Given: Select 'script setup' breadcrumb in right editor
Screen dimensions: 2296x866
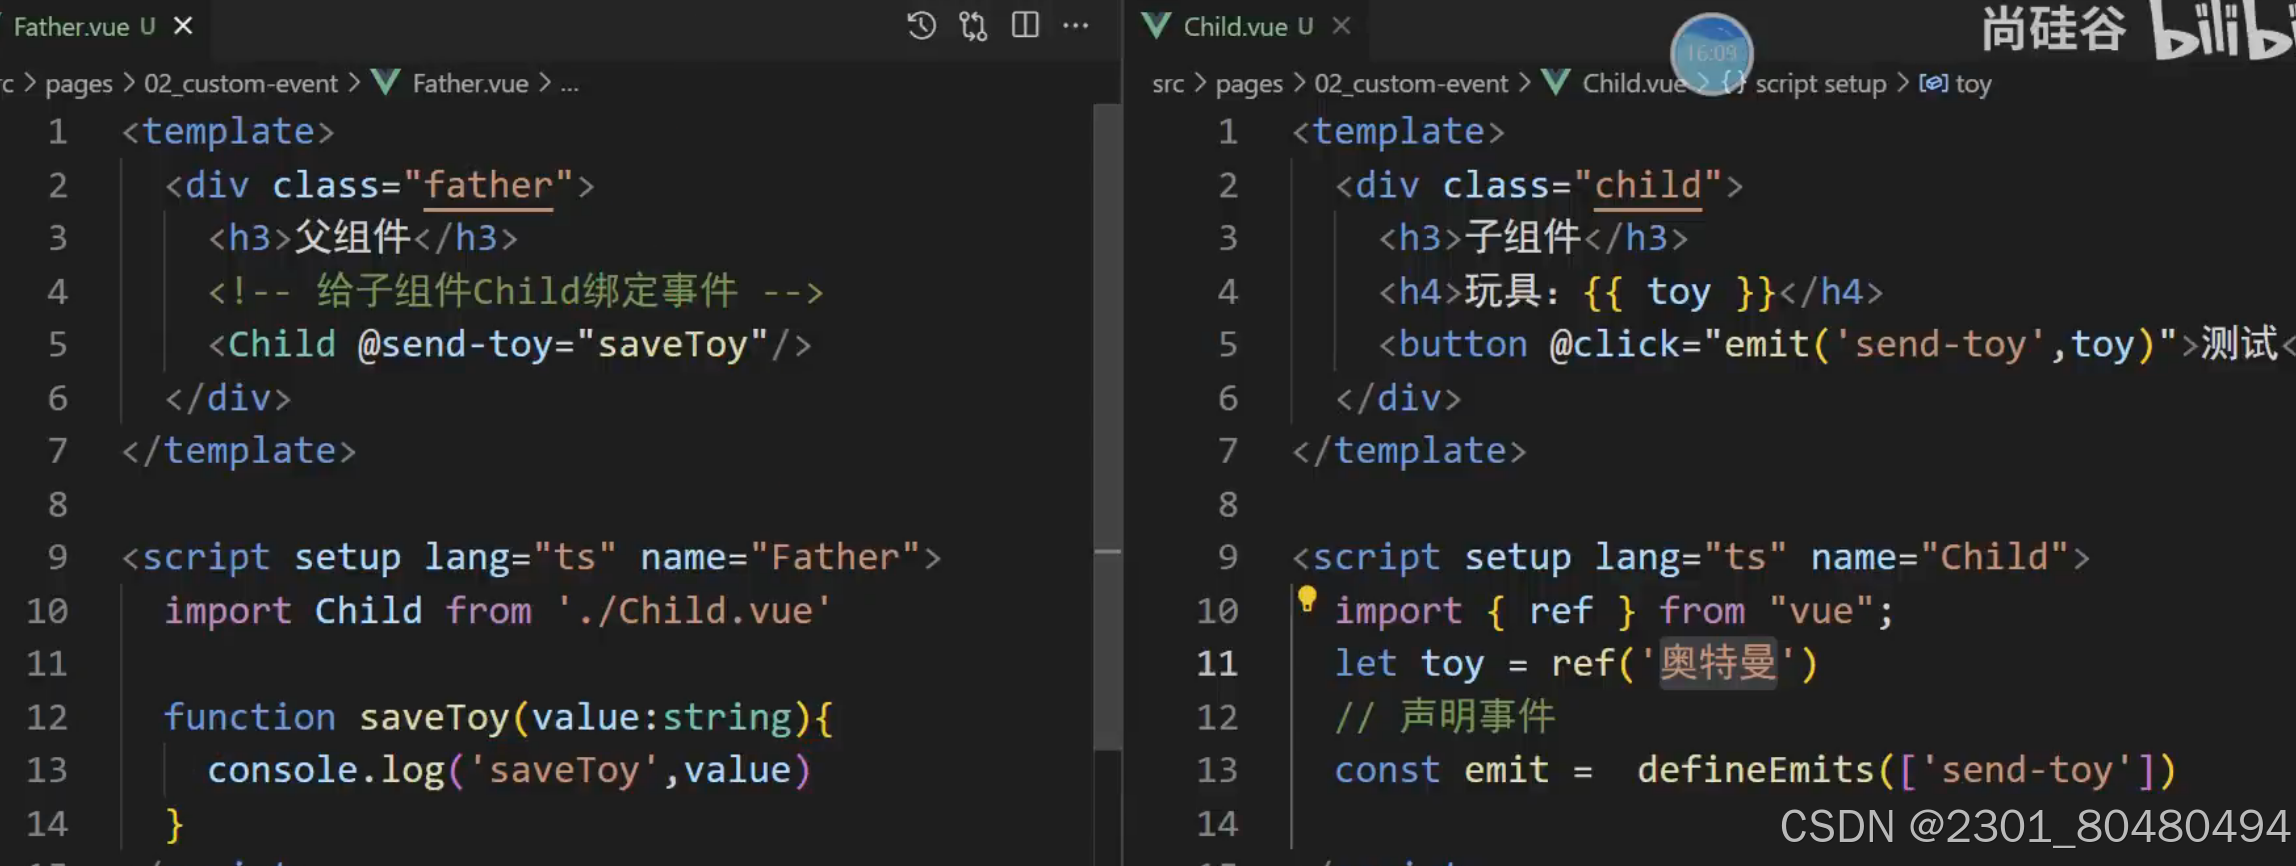Looking at the screenshot, I should click(x=1821, y=84).
